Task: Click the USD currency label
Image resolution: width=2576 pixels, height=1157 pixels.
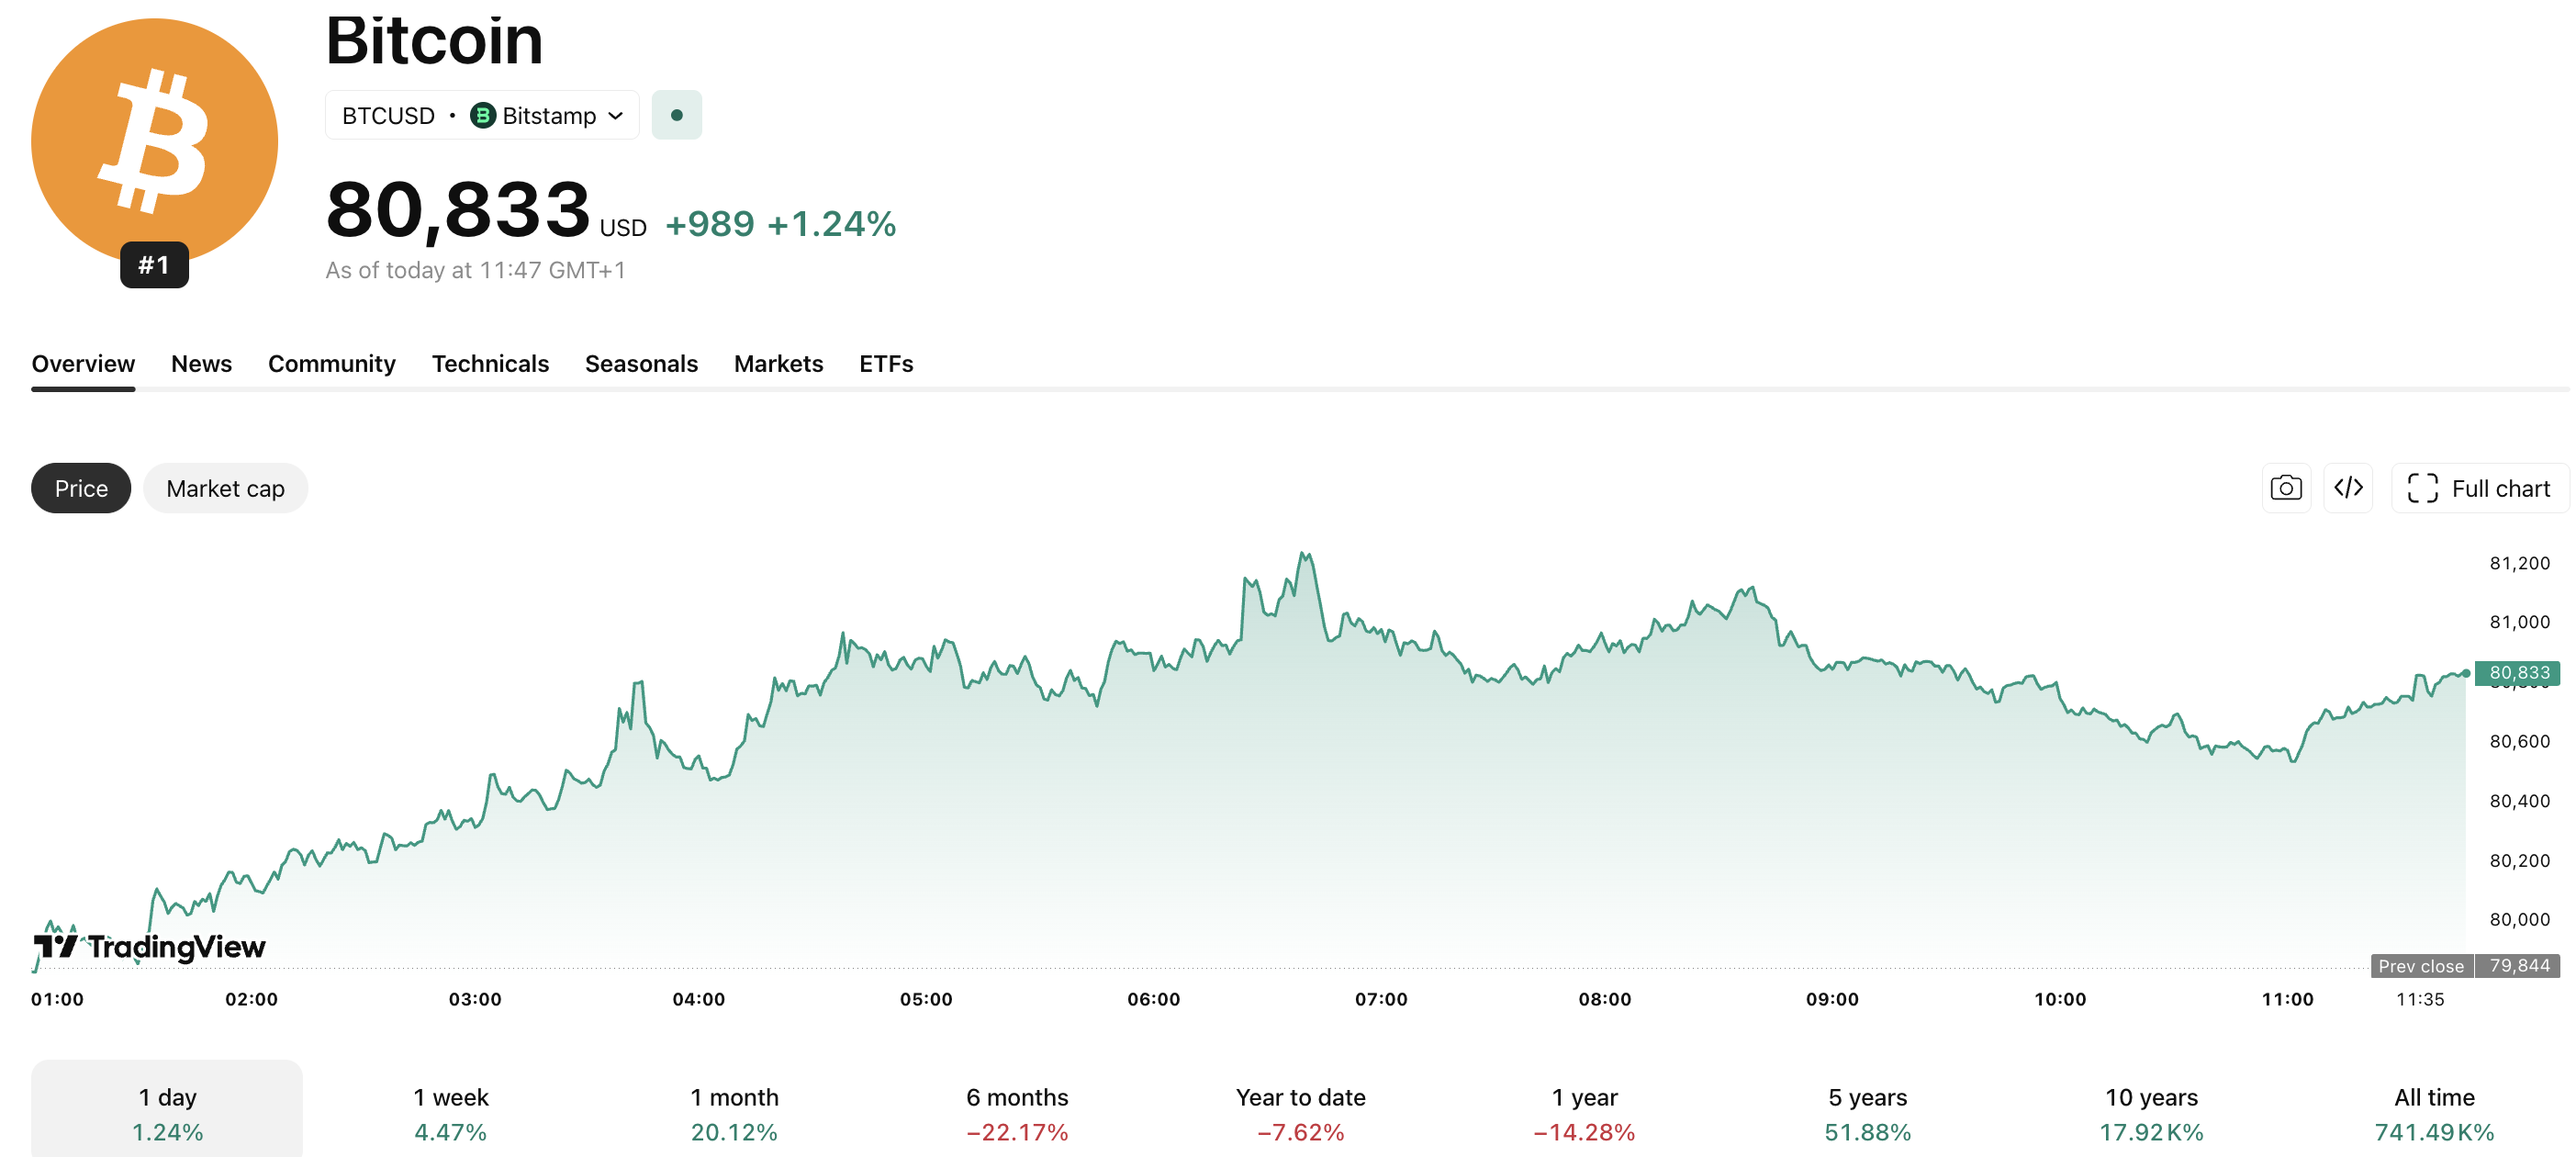Action: pos(623,229)
